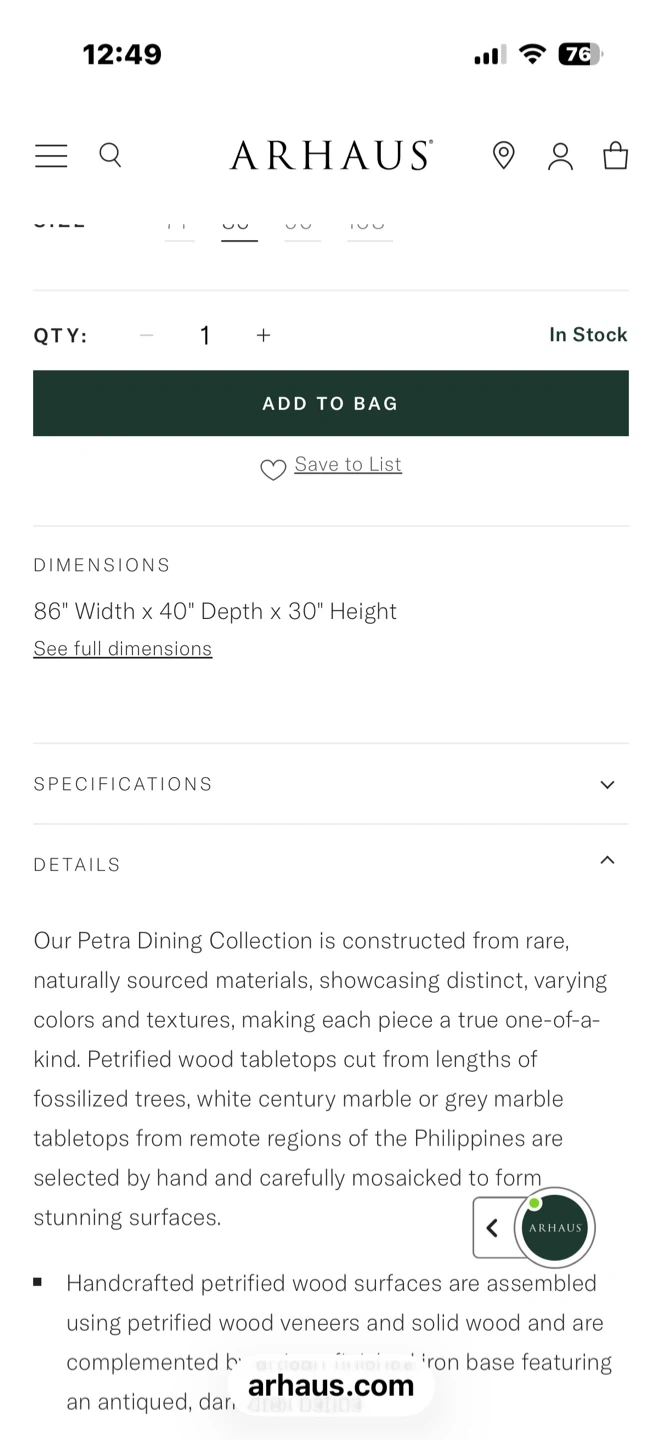Open the hamburger navigation menu
The width and height of the screenshot is (662, 1440).
click(x=51, y=156)
